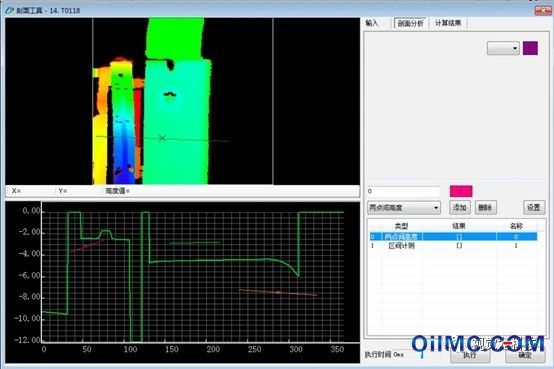Click the 删除 button
This screenshot has height=369, width=554.
pyautogui.click(x=485, y=207)
